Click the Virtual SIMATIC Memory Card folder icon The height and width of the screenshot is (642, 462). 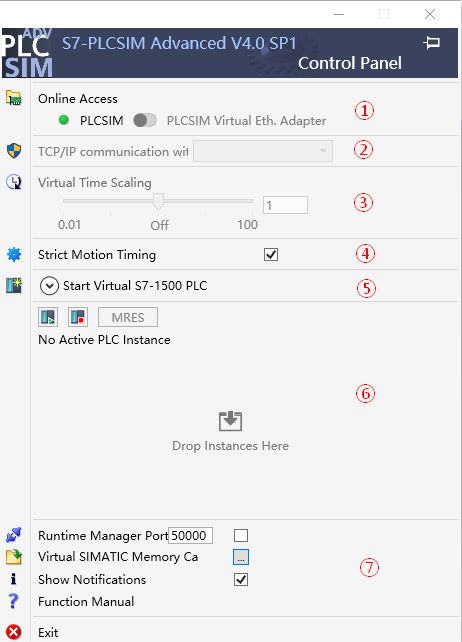(14, 557)
